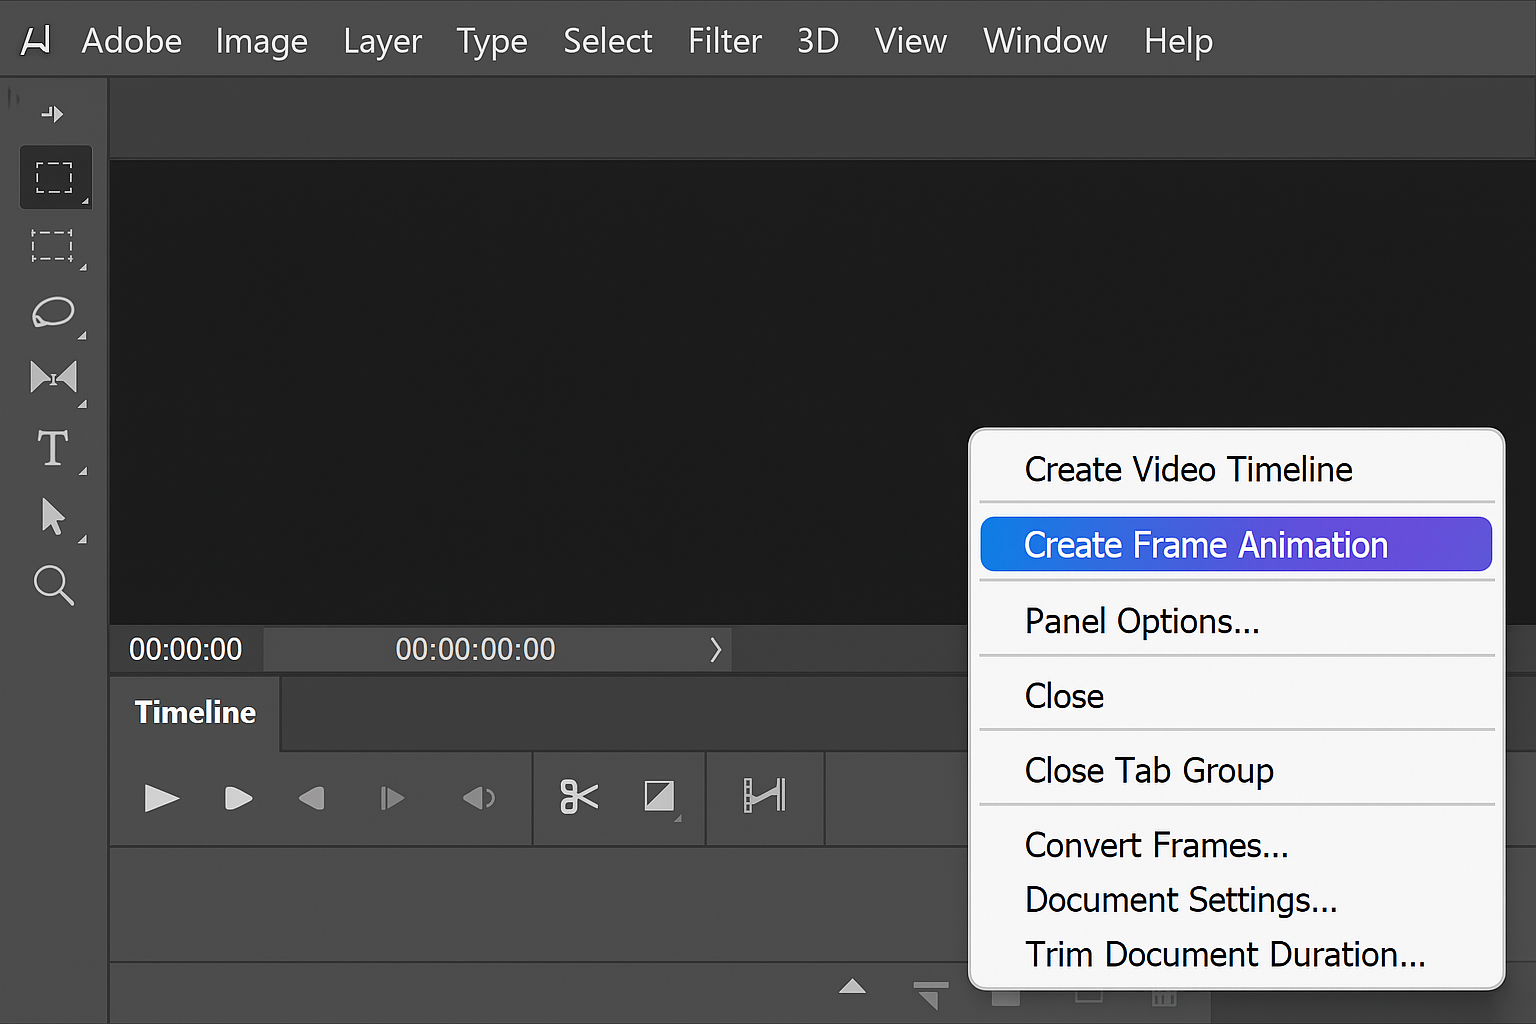Select the bowtie-shaped tool below the Lasso

point(53,378)
